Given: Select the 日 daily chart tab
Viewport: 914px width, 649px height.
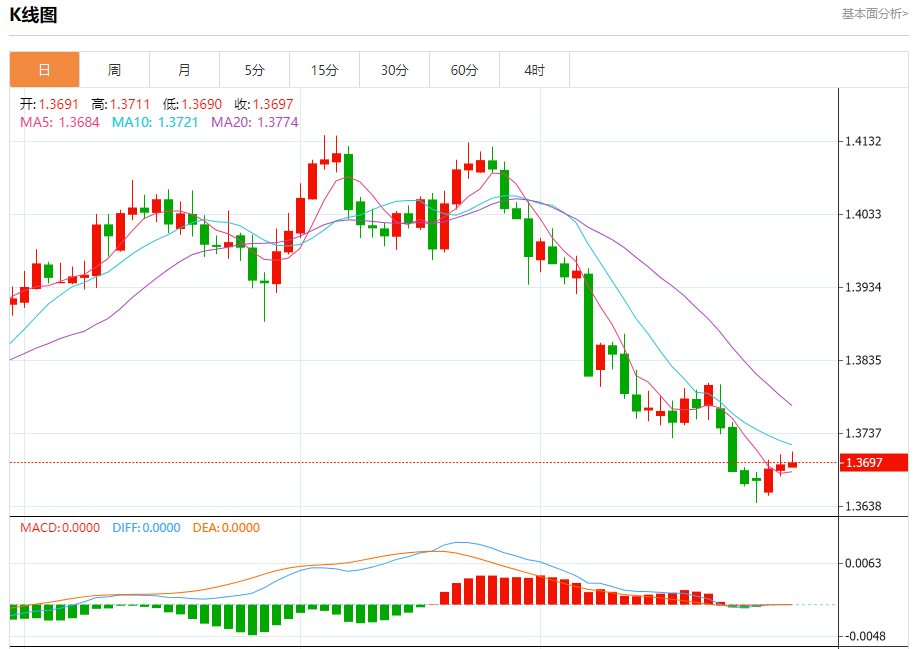Looking at the screenshot, I should pyautogui.click(x=44, y=70).
